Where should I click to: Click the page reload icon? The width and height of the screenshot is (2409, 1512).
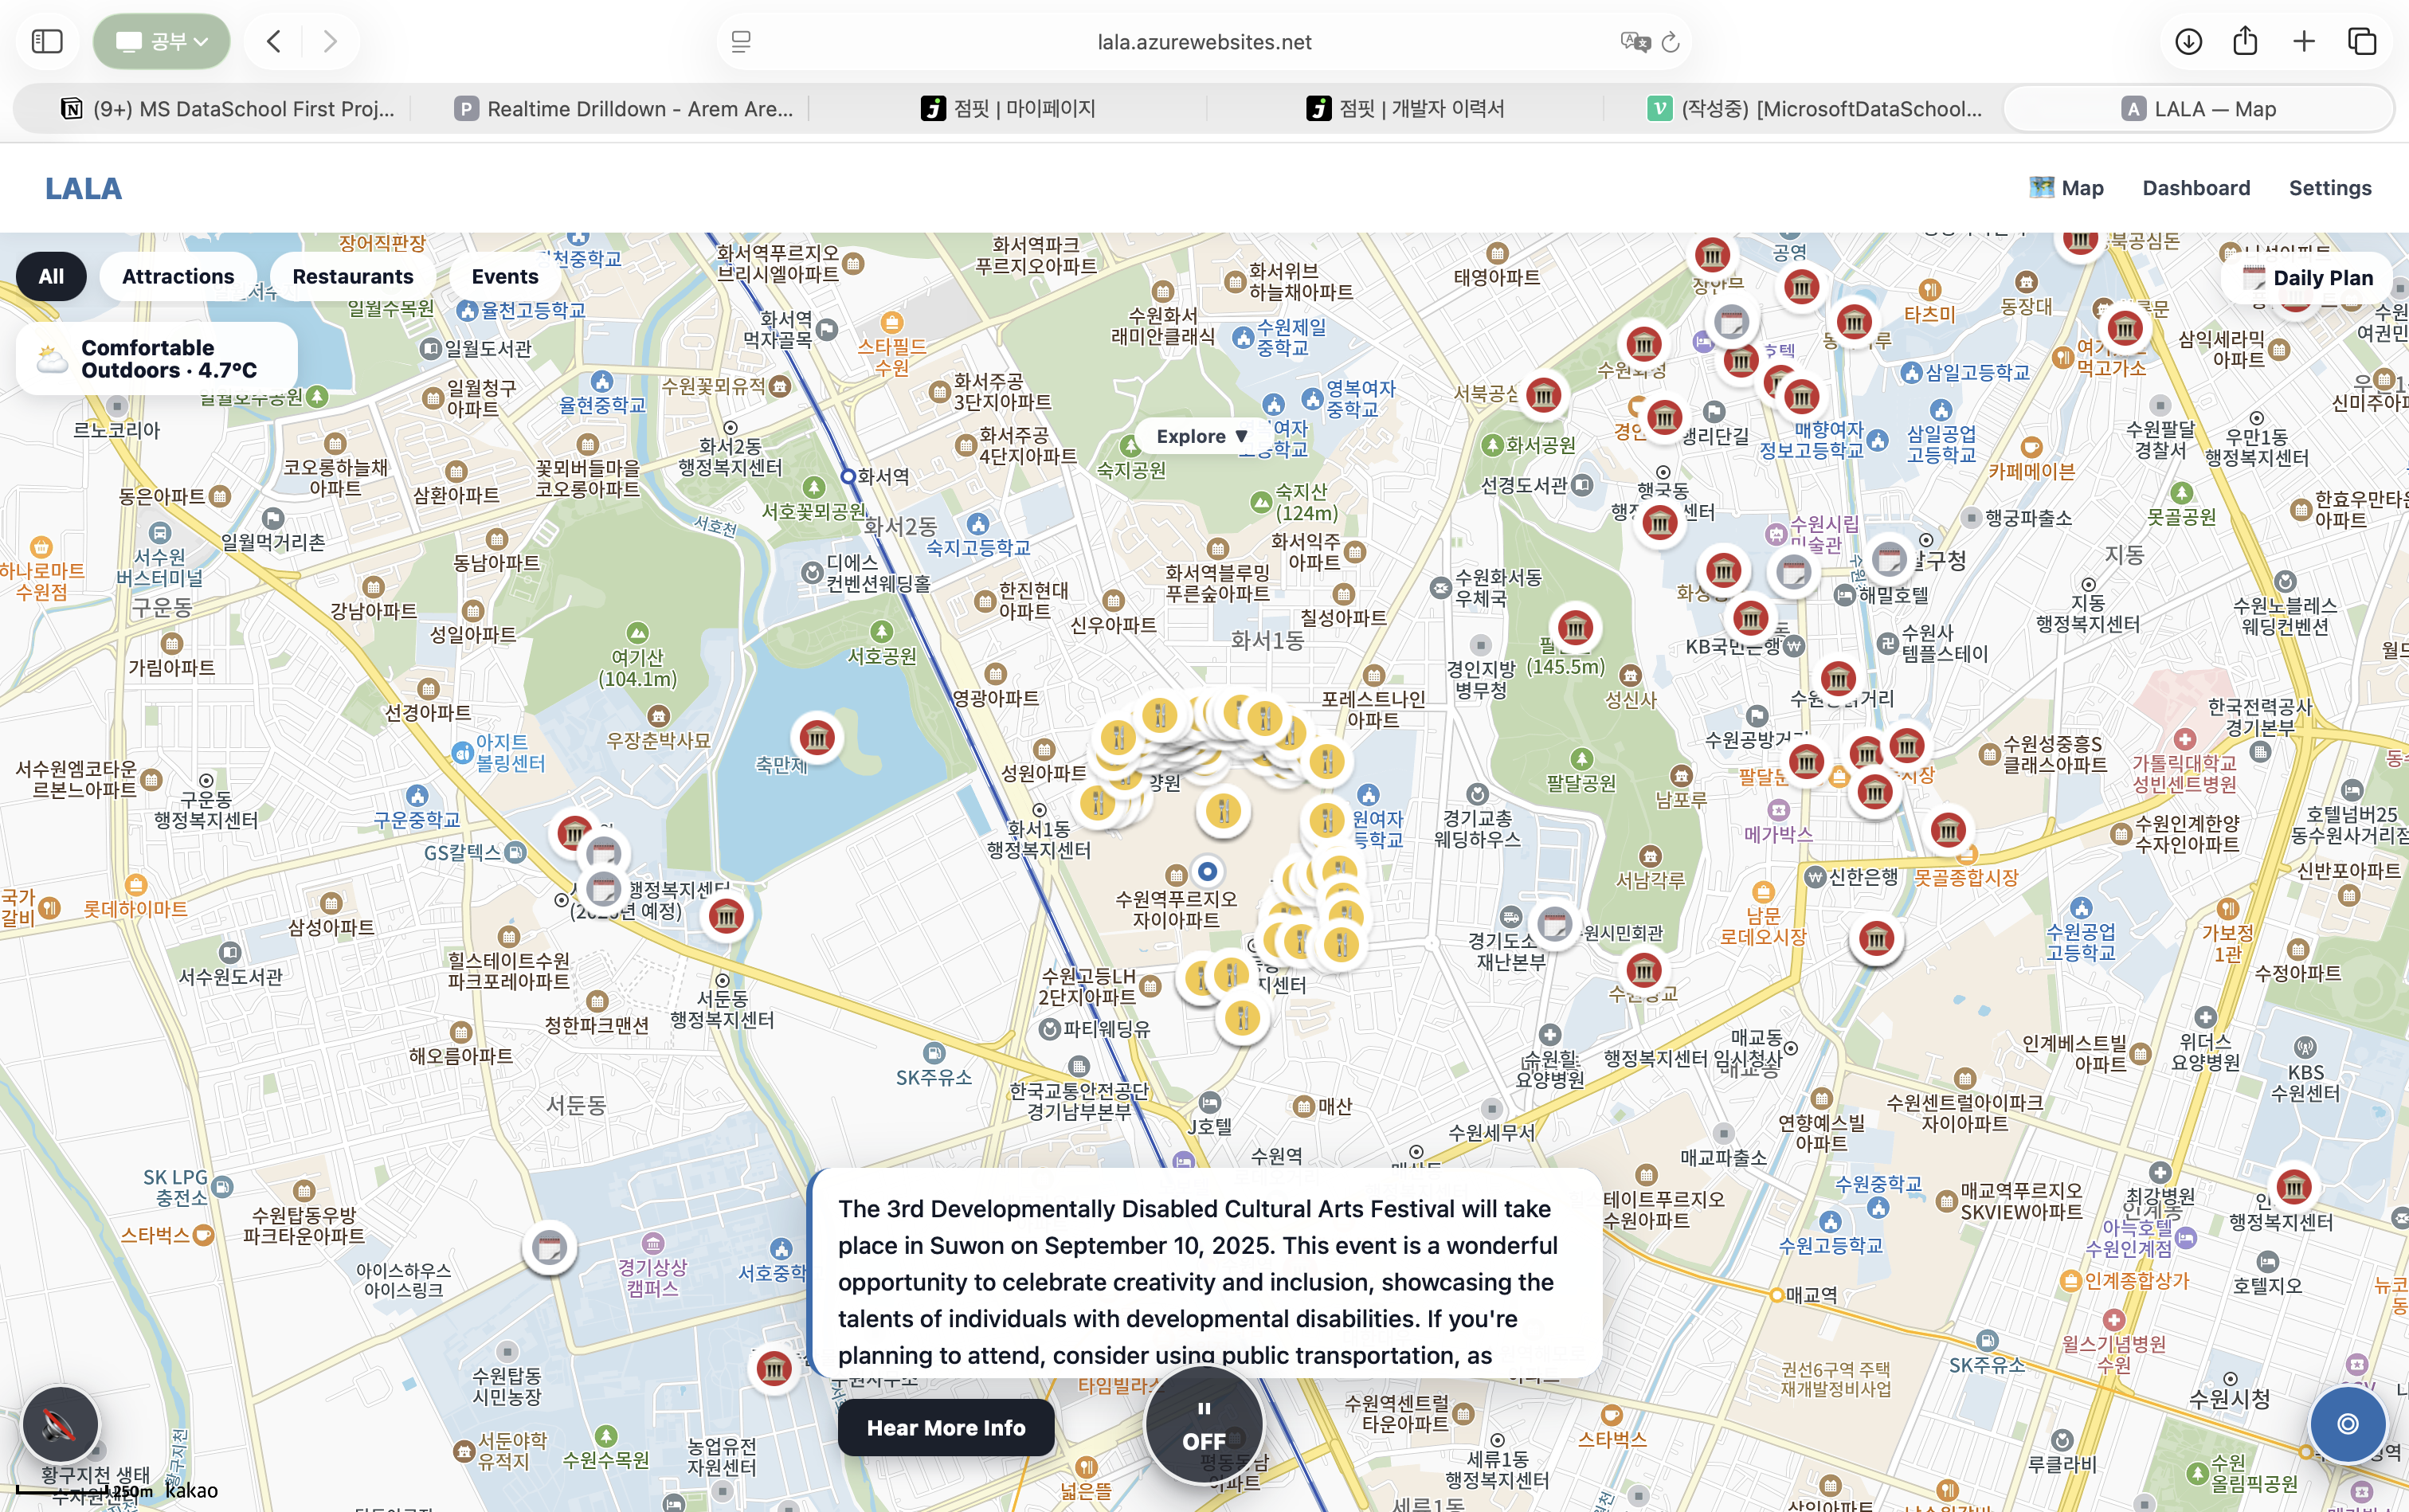(1670, 42)
